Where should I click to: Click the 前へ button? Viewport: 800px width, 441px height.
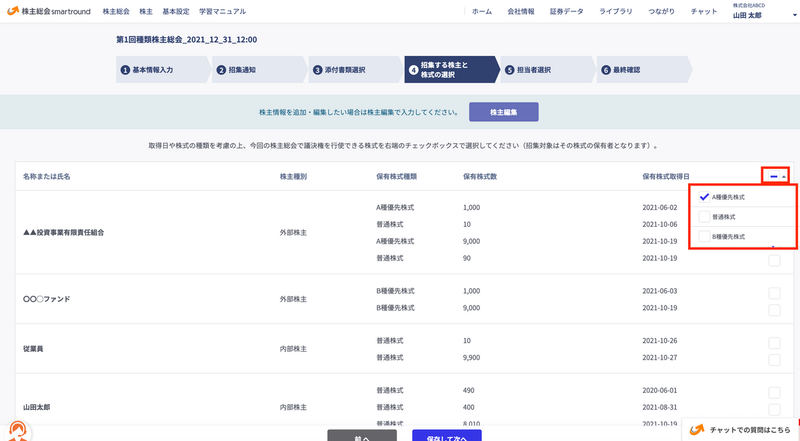pos(362,435)
